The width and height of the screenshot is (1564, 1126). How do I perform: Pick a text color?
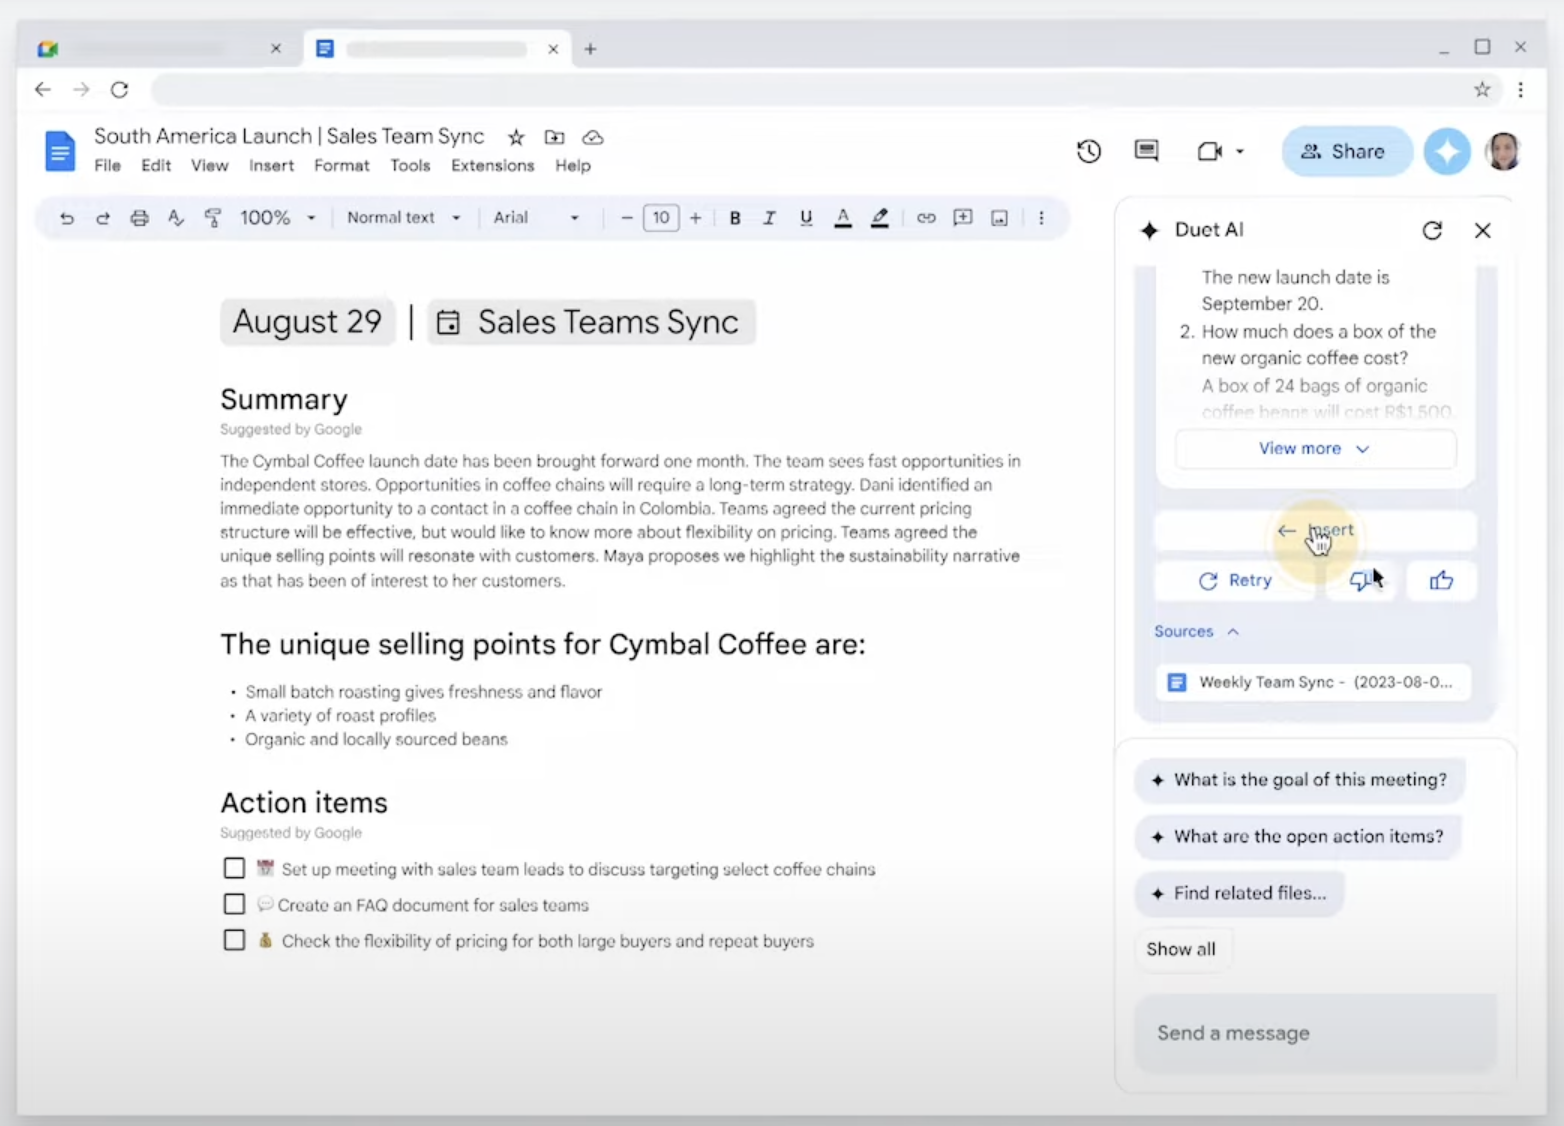pyautogui.click(x=843, y=218)
